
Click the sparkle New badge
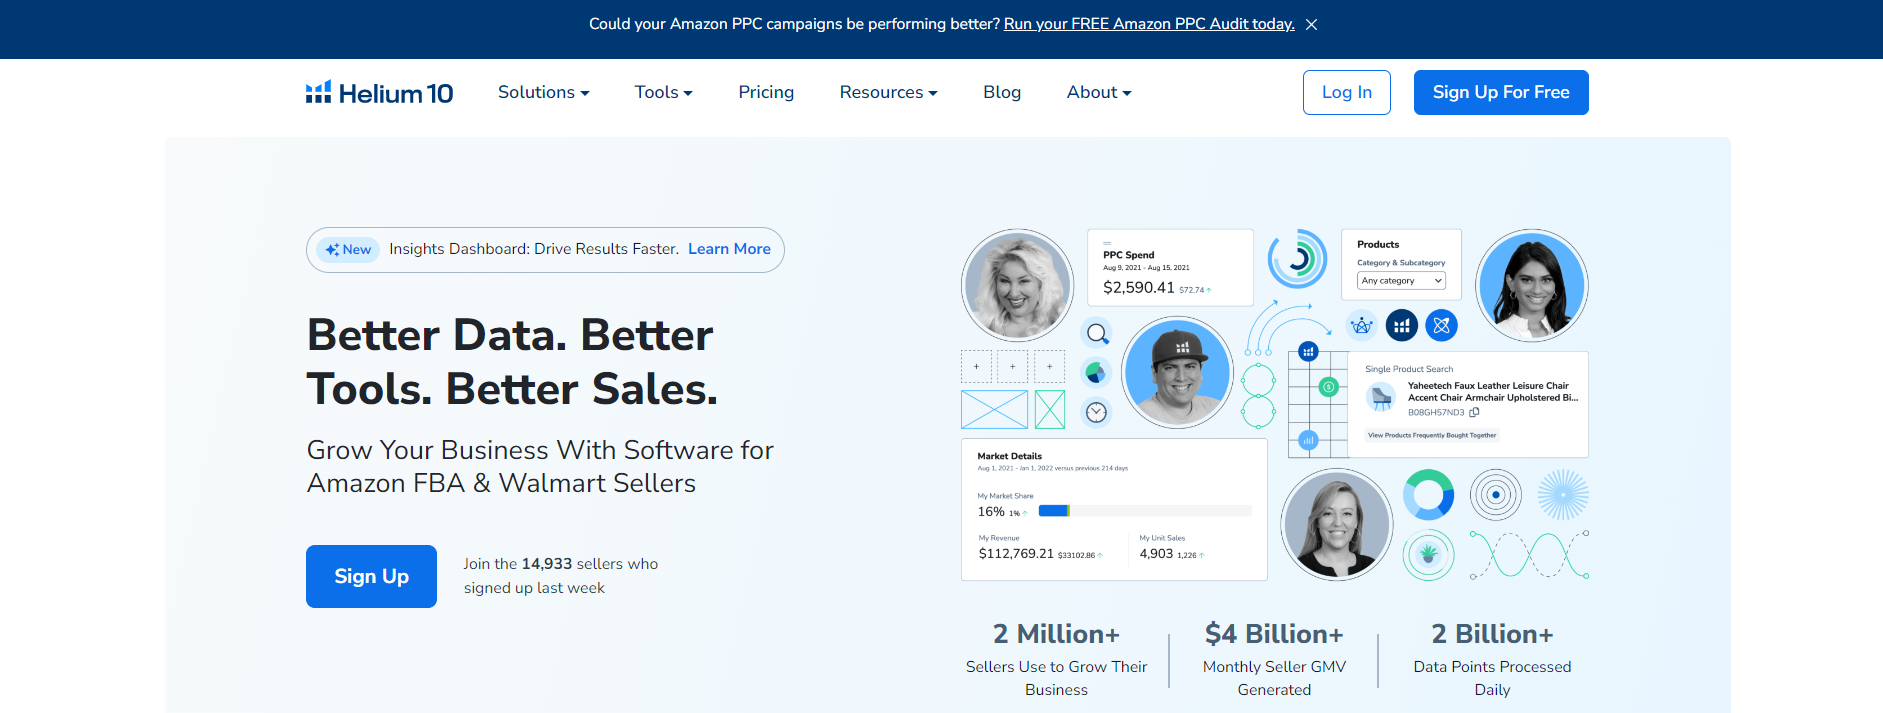348,250
